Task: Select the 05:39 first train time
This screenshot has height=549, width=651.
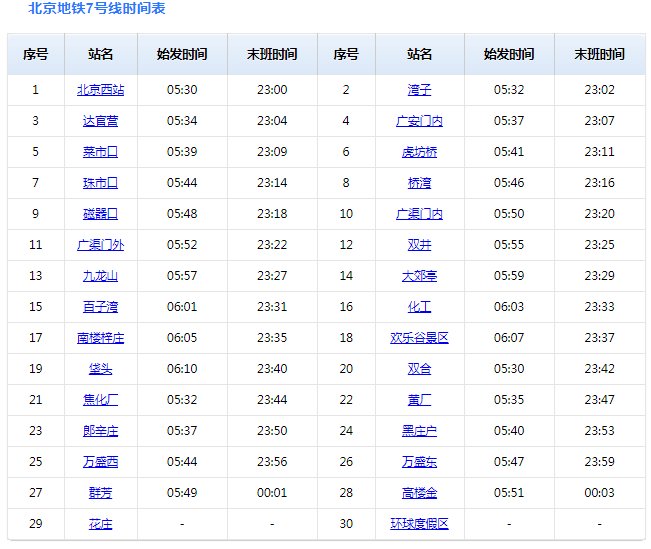Action: click(x=182, y=152)
